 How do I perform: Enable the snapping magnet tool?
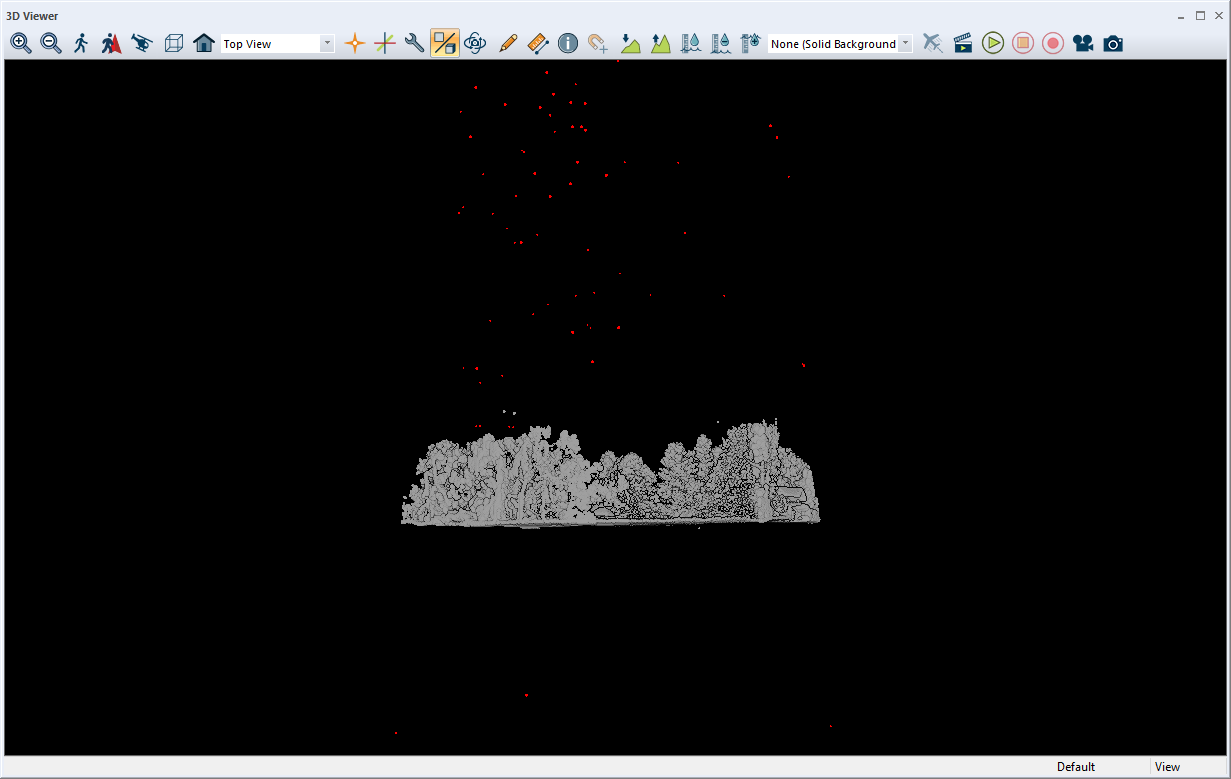tap(597, 43)
